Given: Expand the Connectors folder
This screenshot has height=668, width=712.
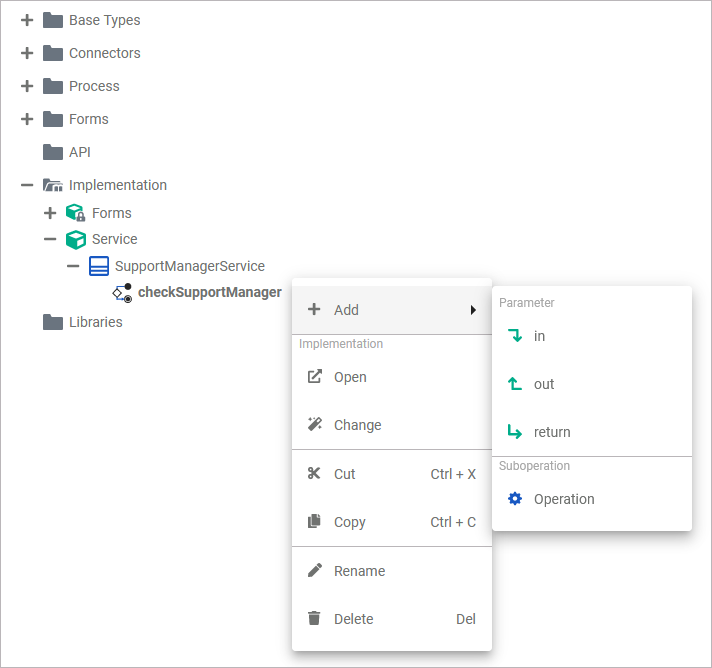Looking at the screenshot, I should pos(27,53).
